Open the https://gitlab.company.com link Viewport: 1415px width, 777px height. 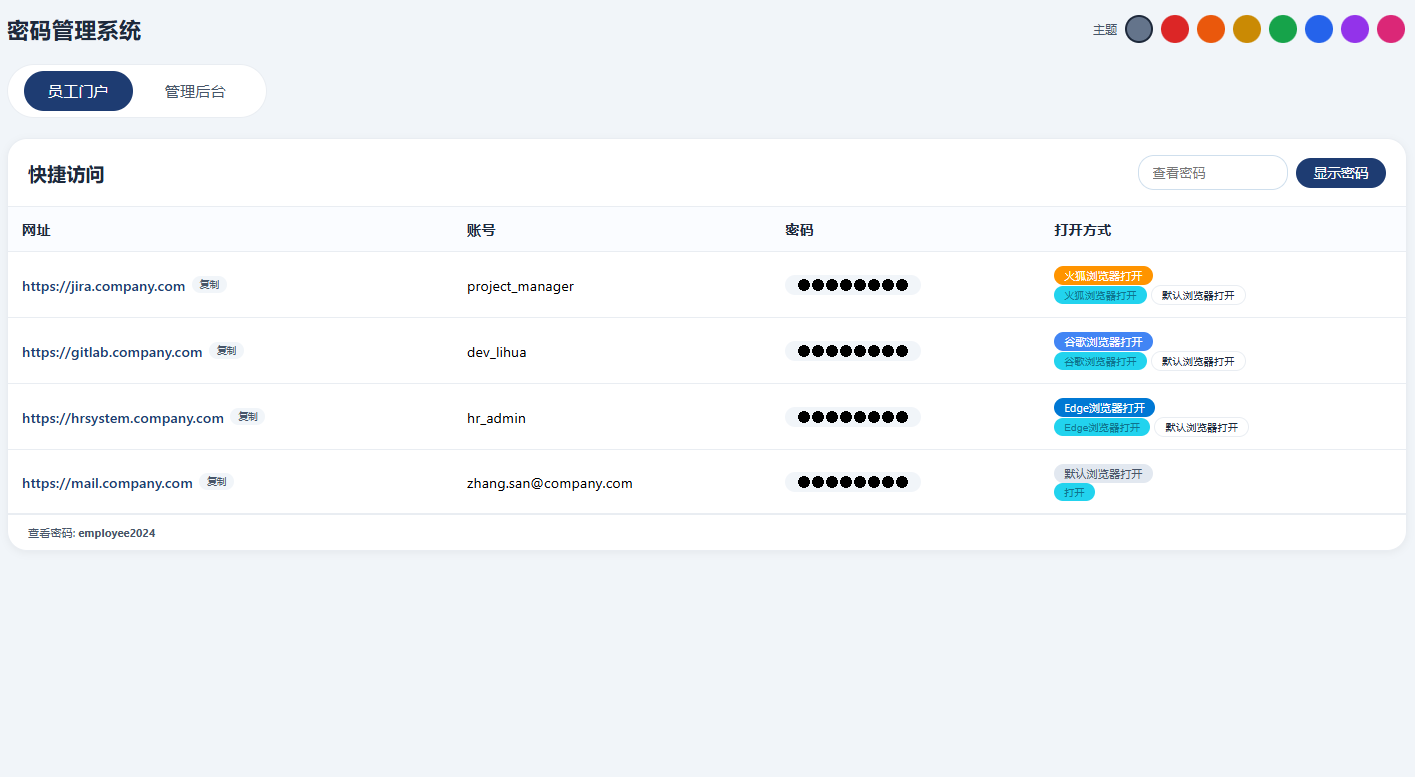[x=112, y=352]
